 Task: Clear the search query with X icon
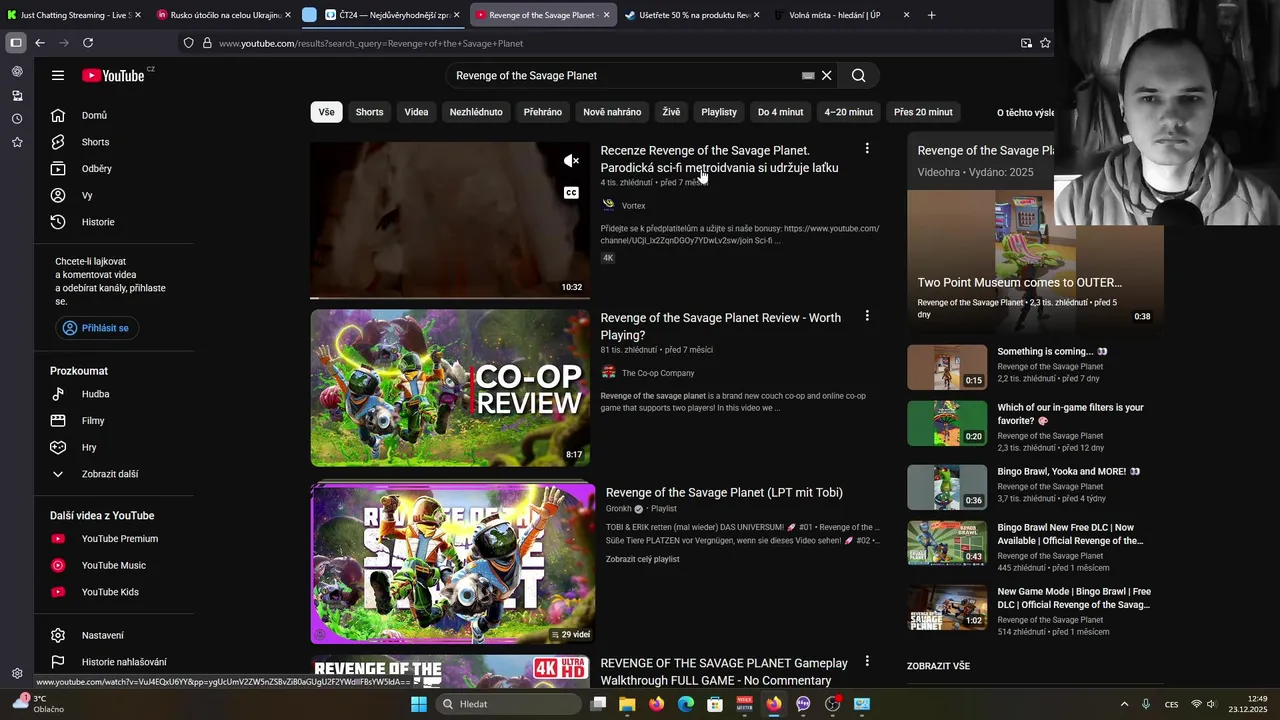[x=826, y=75]
